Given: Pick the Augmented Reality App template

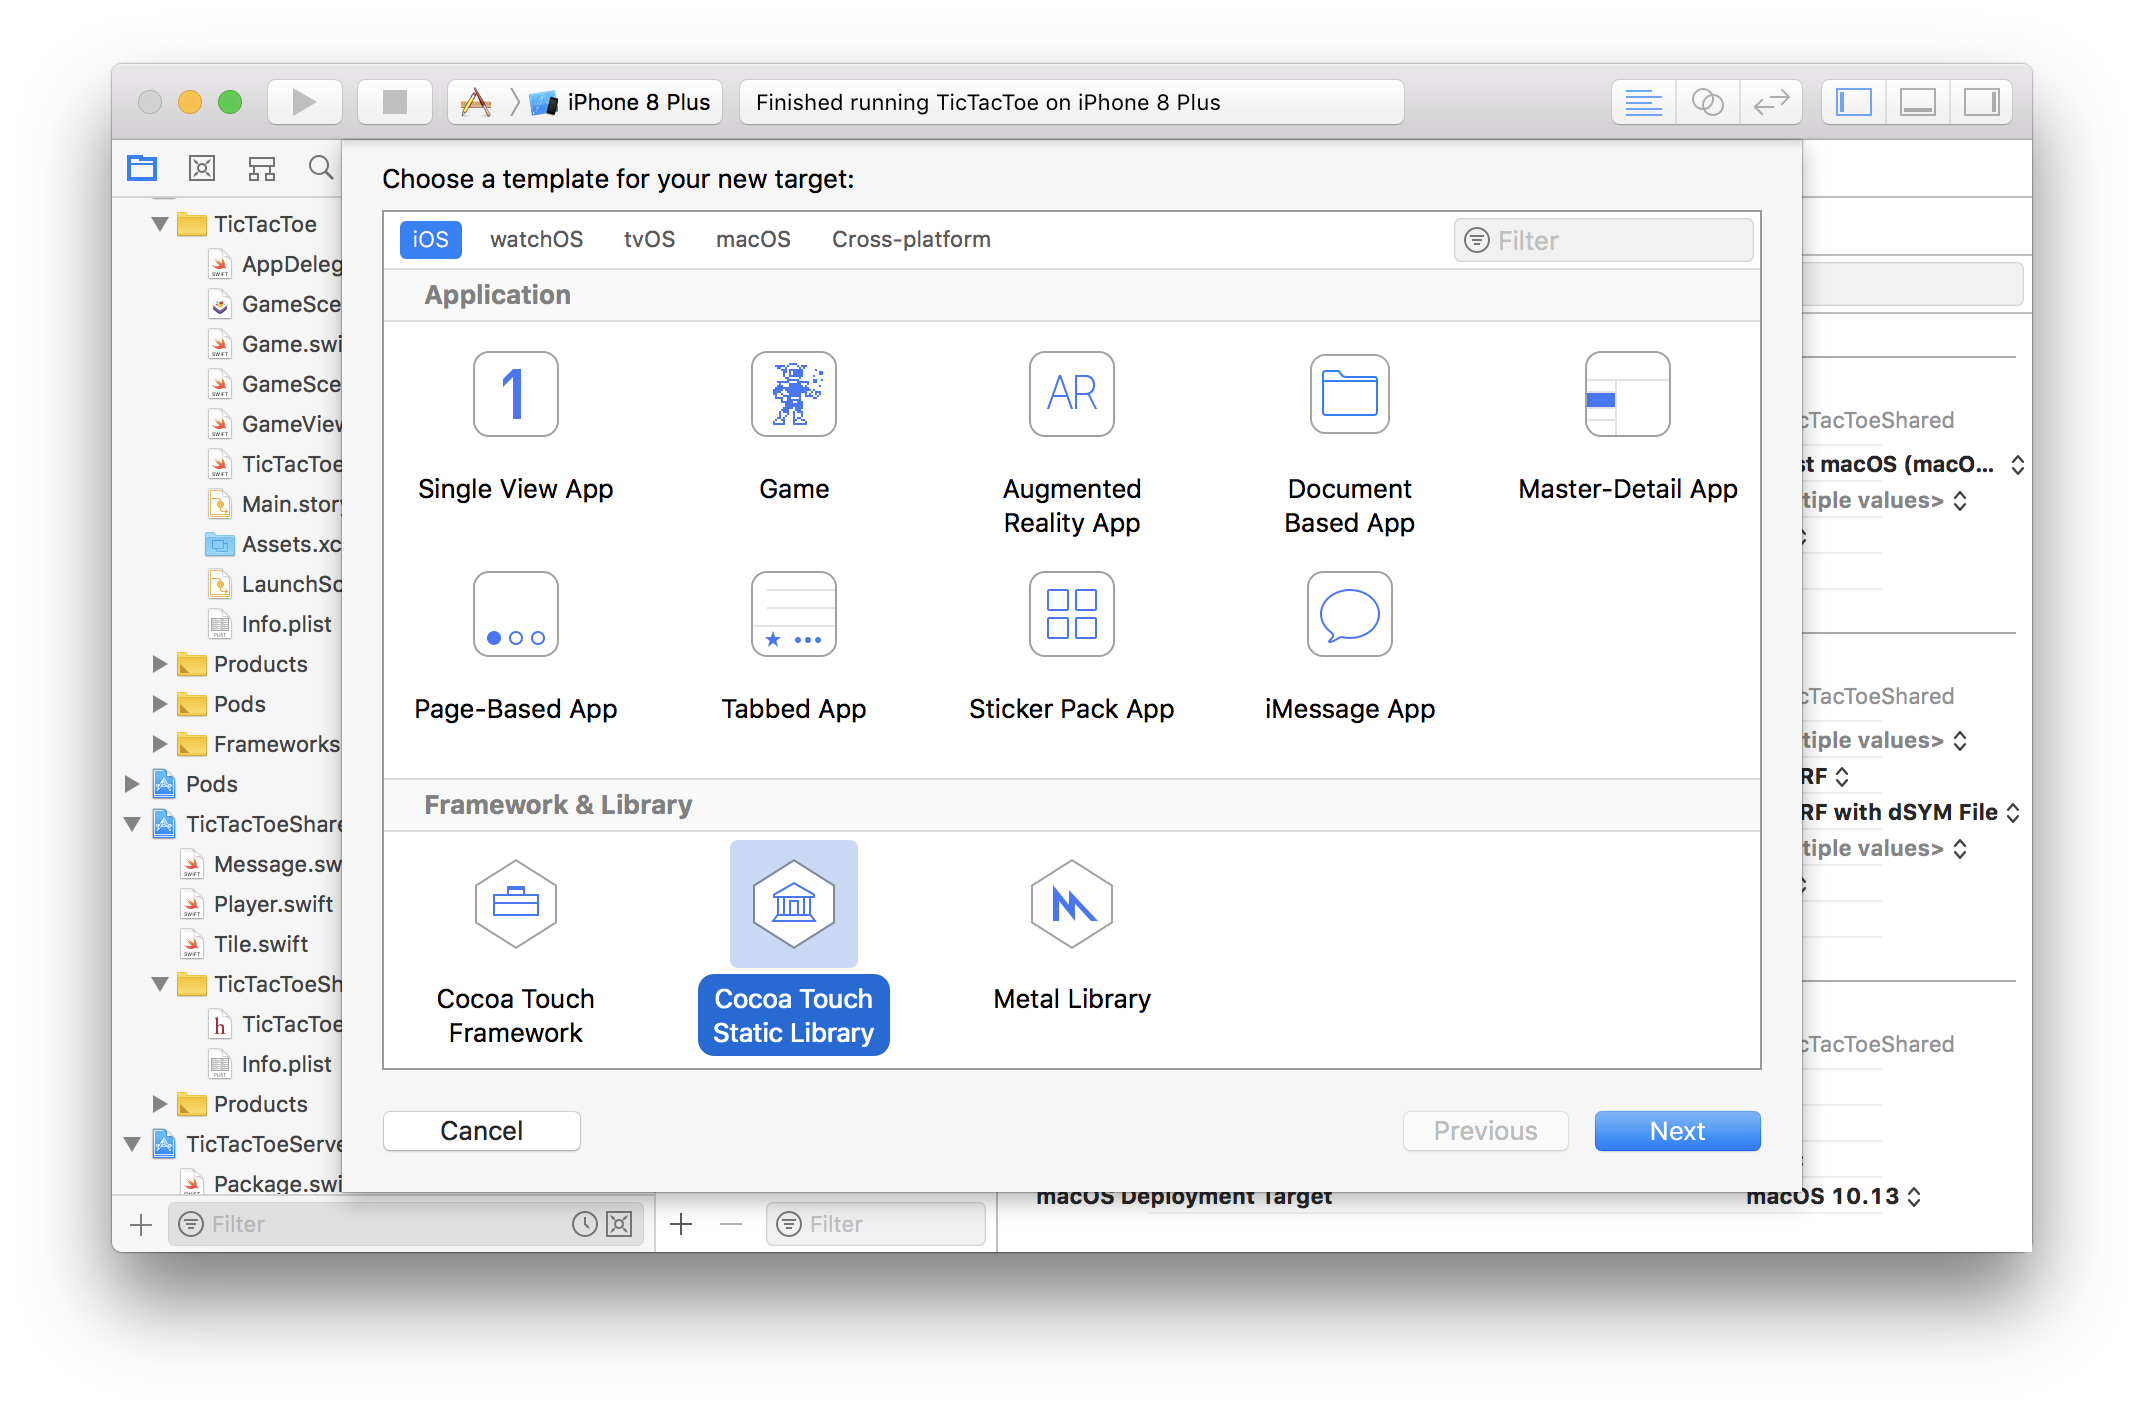Looking at the screenshot, I should [1071, 394].
